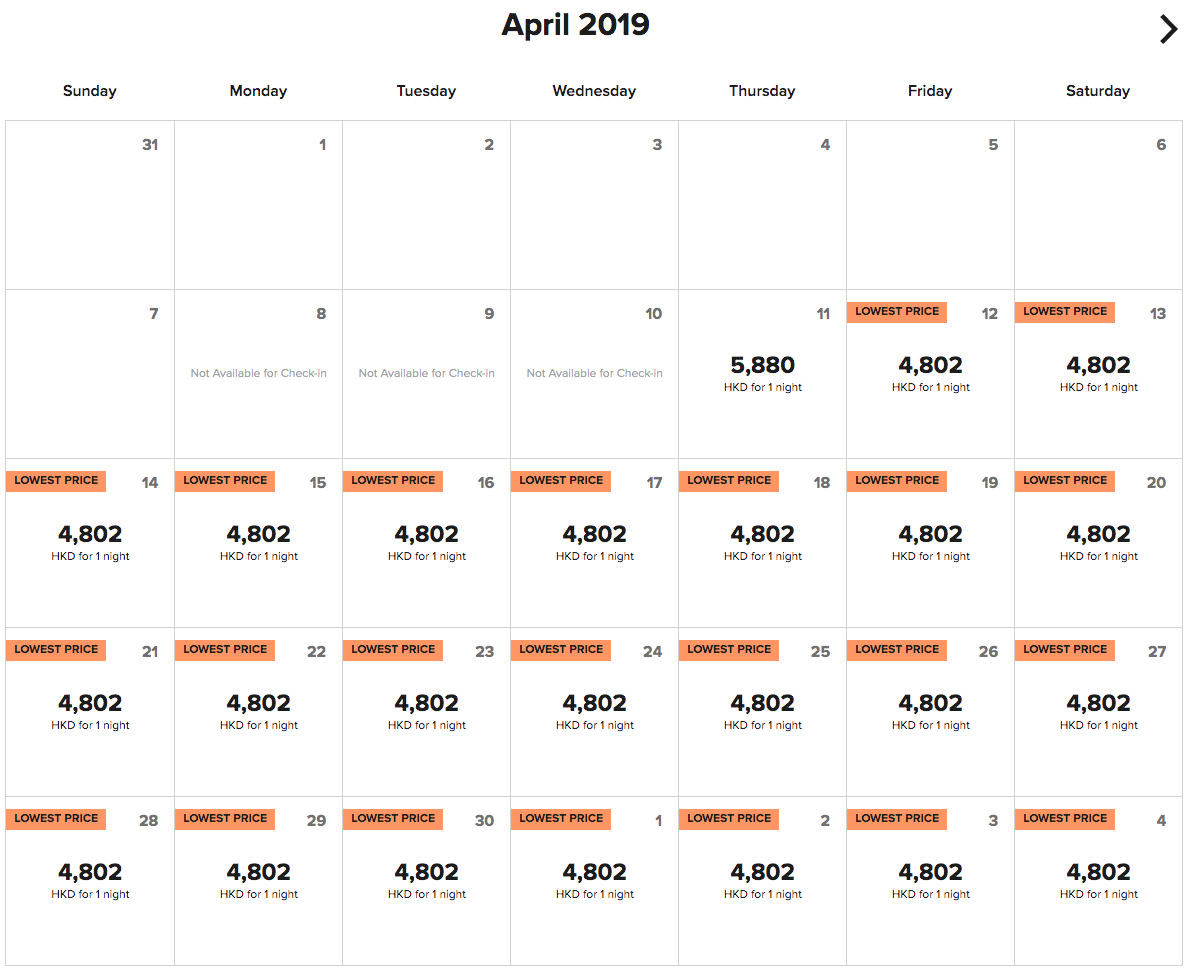The height and width of the screenshot is (973, 1189).
Task: Pick Thursday April 25 date cell
Action: 762,711
